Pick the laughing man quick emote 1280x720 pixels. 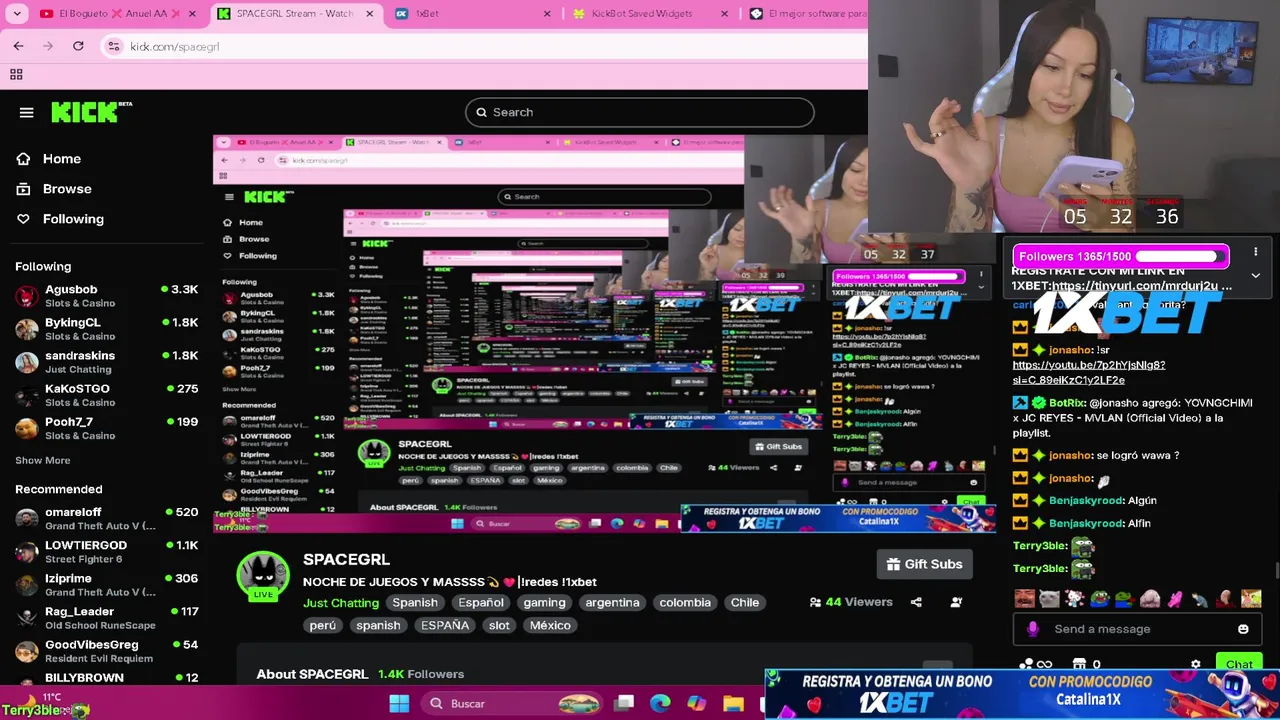[1024, 599]
